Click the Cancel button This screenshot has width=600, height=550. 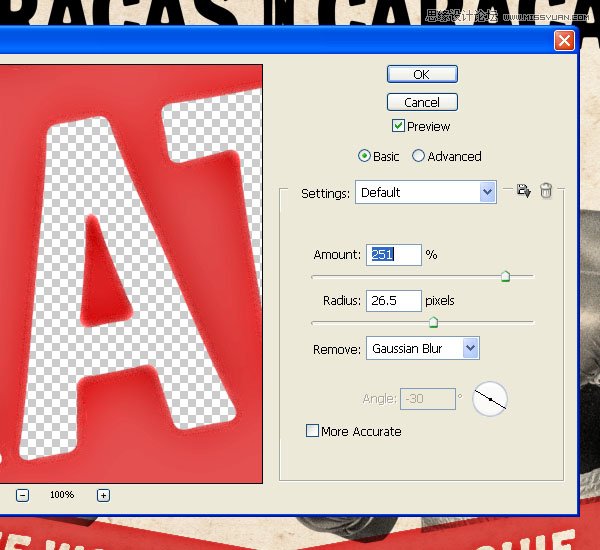422,102
